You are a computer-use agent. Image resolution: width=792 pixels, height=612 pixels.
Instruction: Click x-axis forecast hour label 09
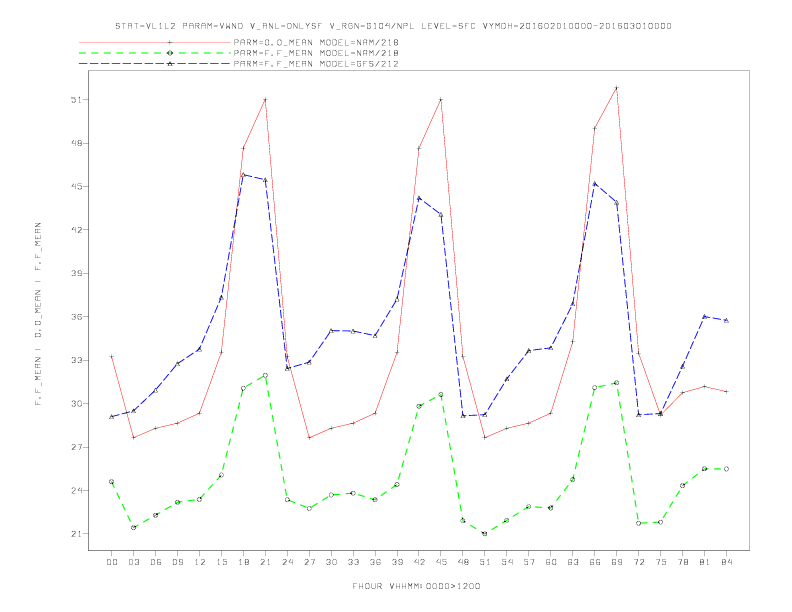(178, 562)
